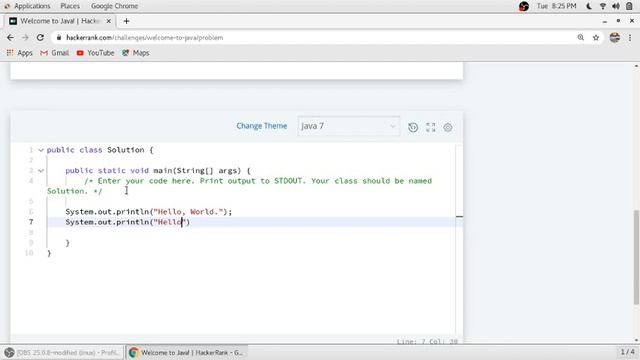Switch to the OBS taskbar window
The height and width of the screenshot is (360, 640).
pyautogui.click(x=62, y=352)
